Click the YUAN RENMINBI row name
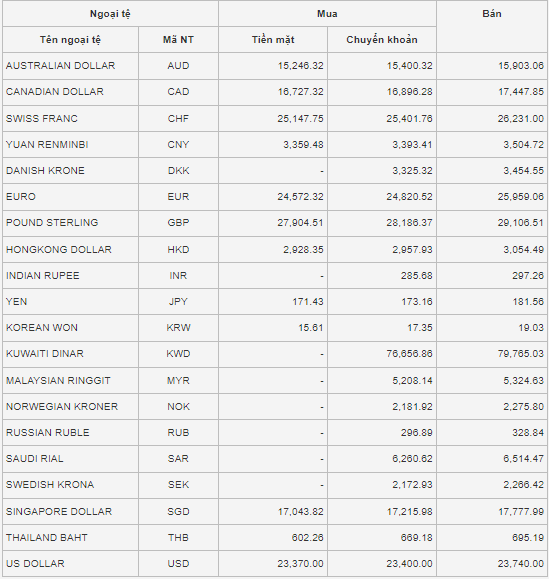Image resolution: width=549 pixels, height=579 pixels. tap(47, 144)
